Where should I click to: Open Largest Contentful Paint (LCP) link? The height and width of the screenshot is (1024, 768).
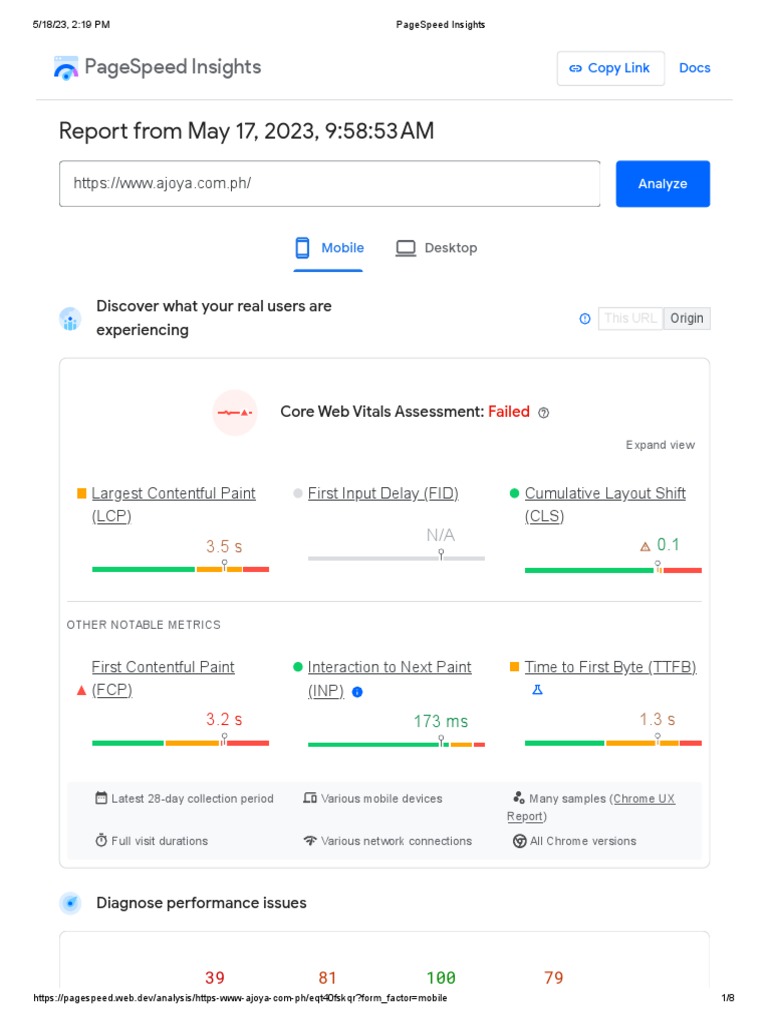point(173,494)
